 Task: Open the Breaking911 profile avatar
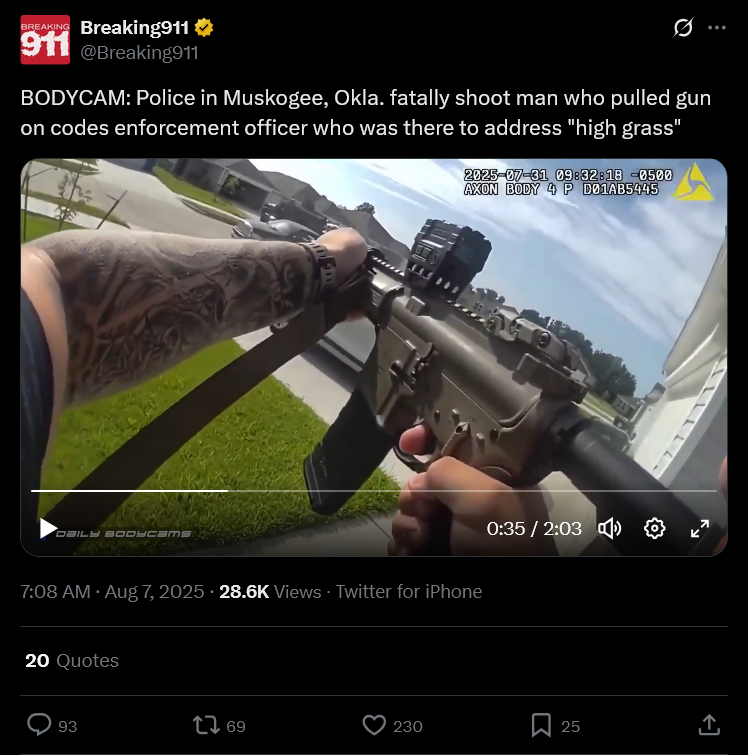pyautogui.click(x=45, y=39)
